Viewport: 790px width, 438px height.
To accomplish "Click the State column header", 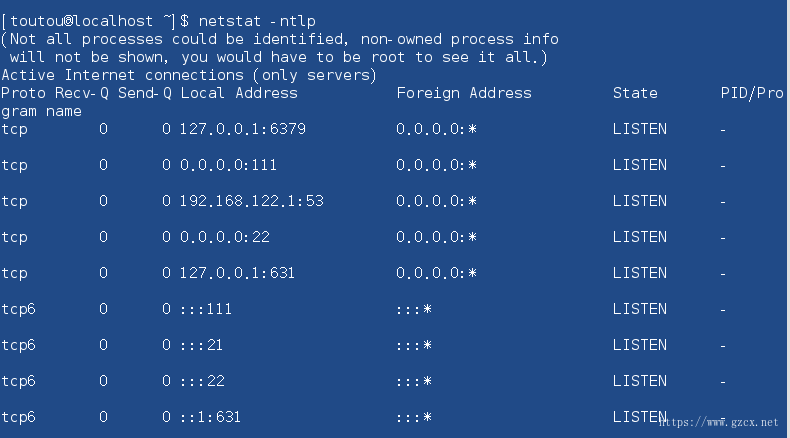I will click(635, 93).
